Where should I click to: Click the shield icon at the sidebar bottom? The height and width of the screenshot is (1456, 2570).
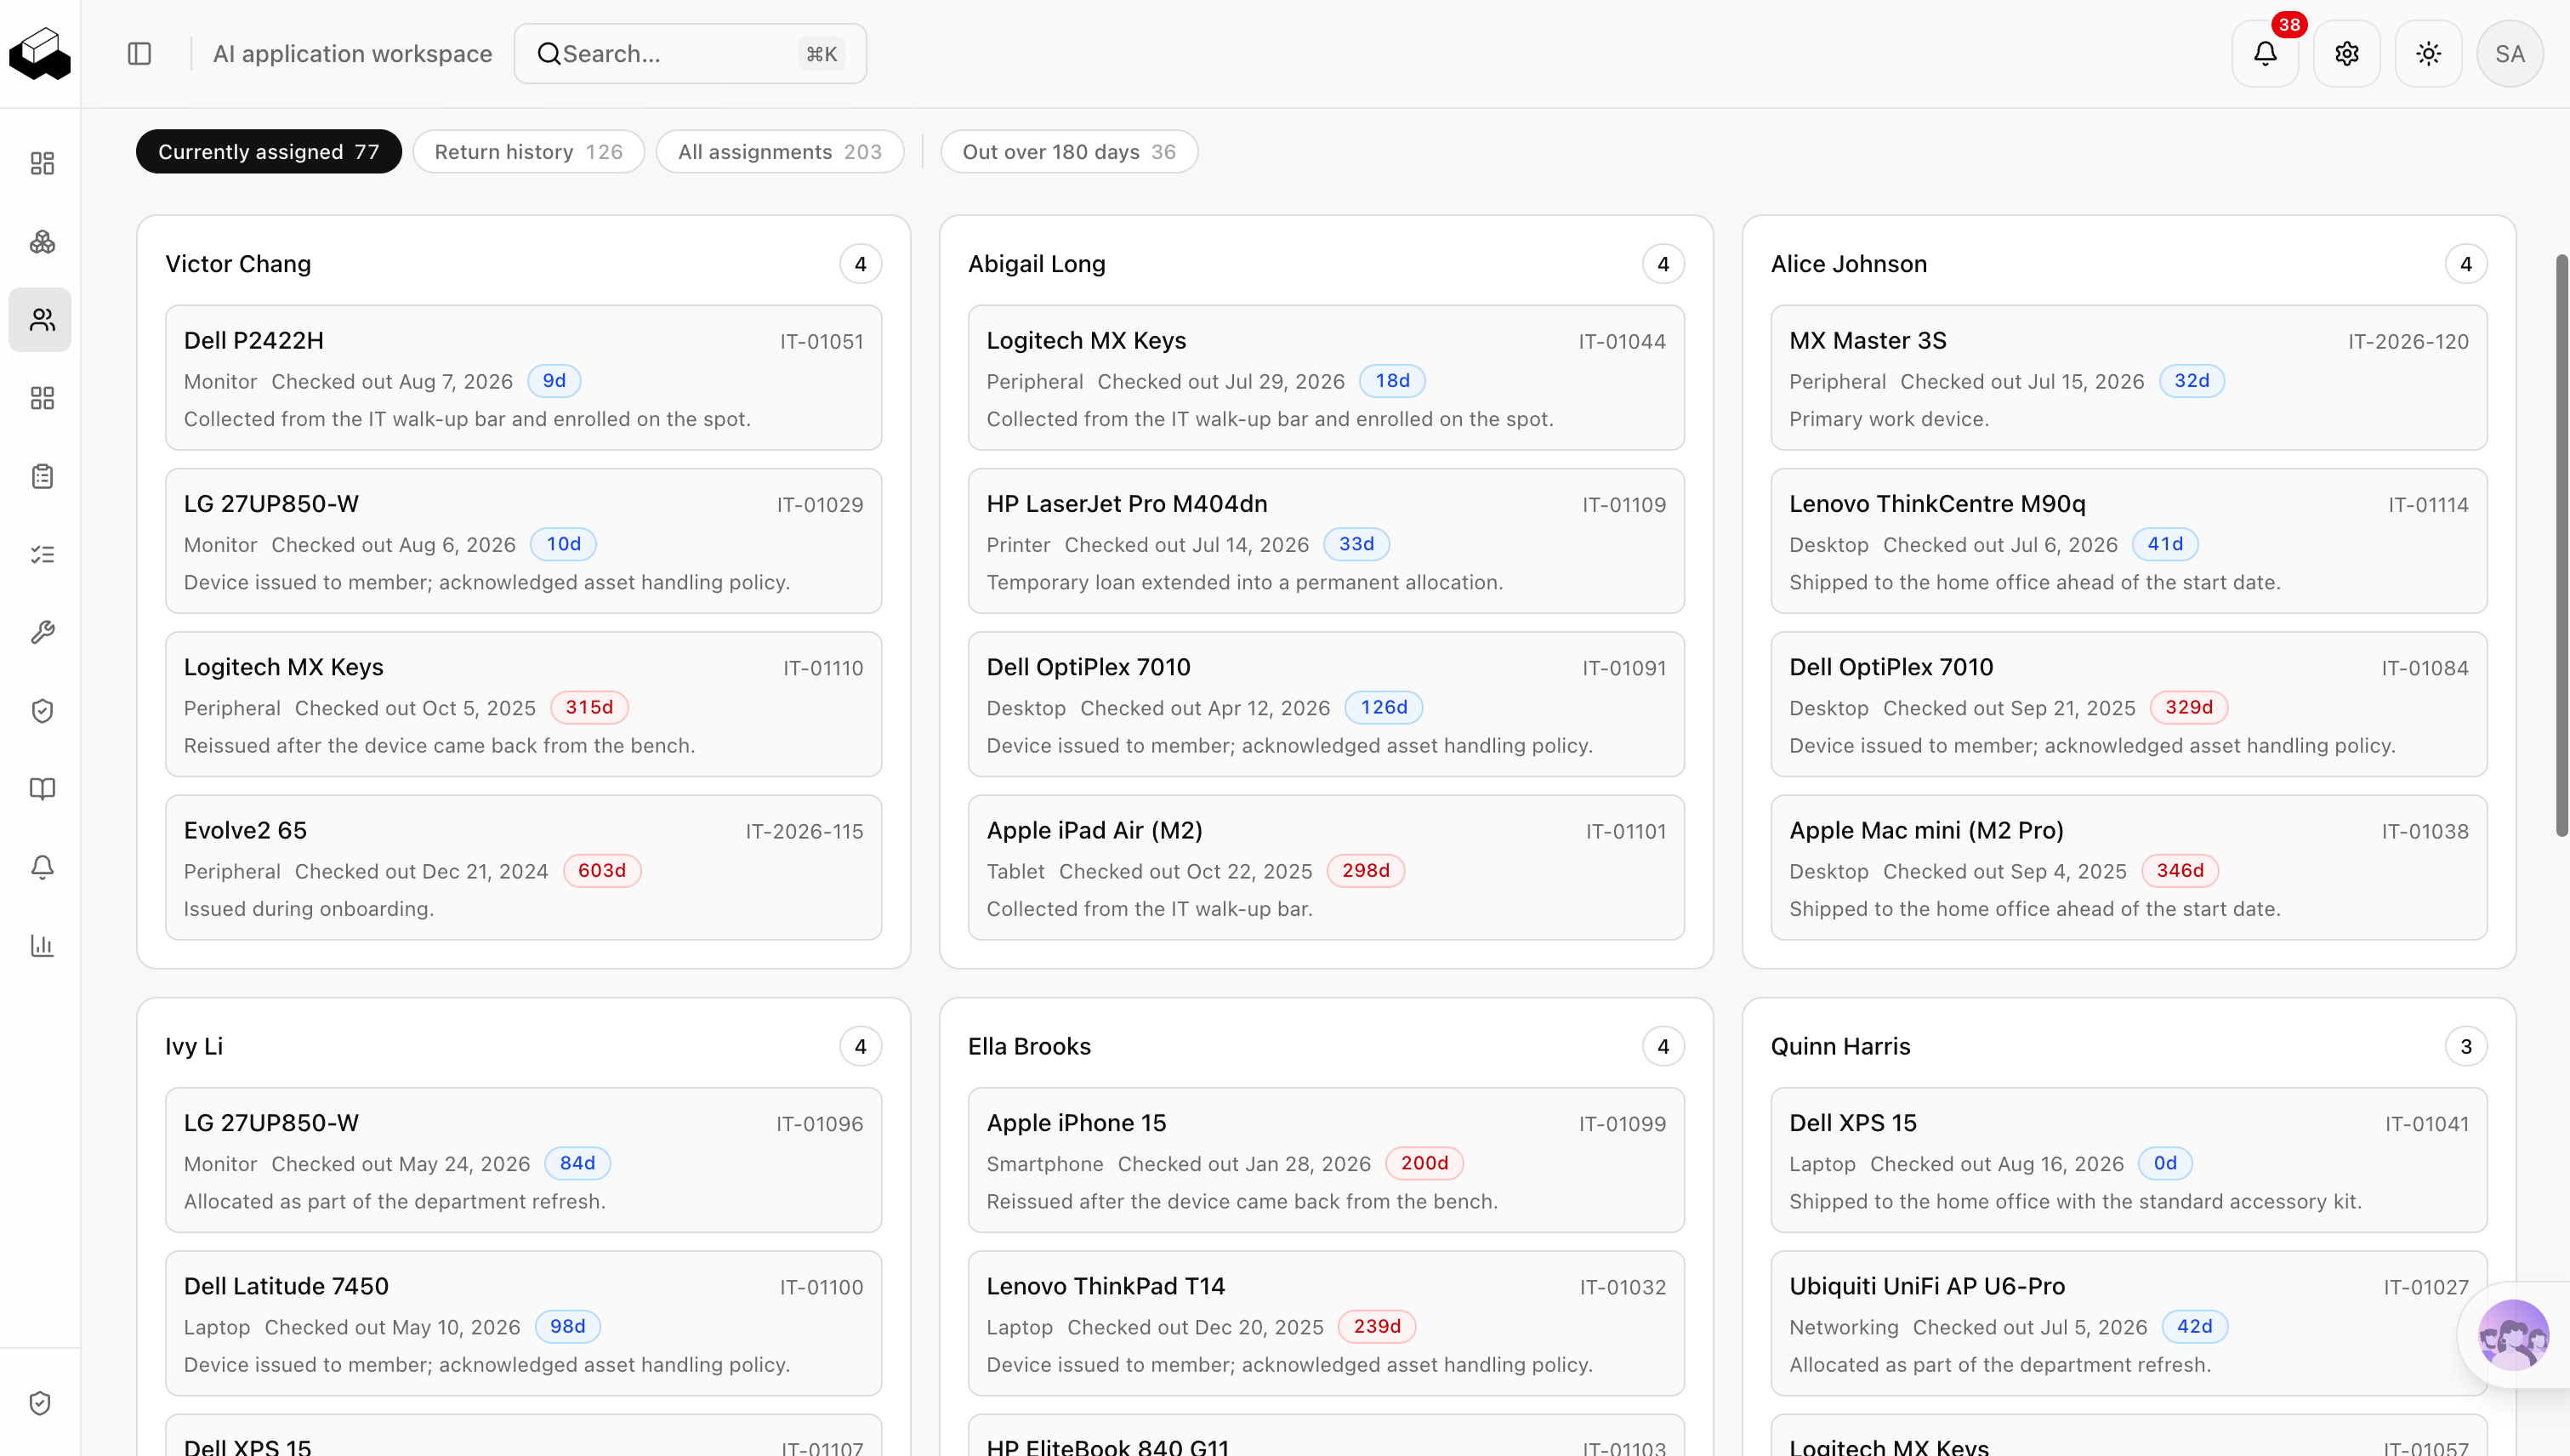(x=40, y=1403)
